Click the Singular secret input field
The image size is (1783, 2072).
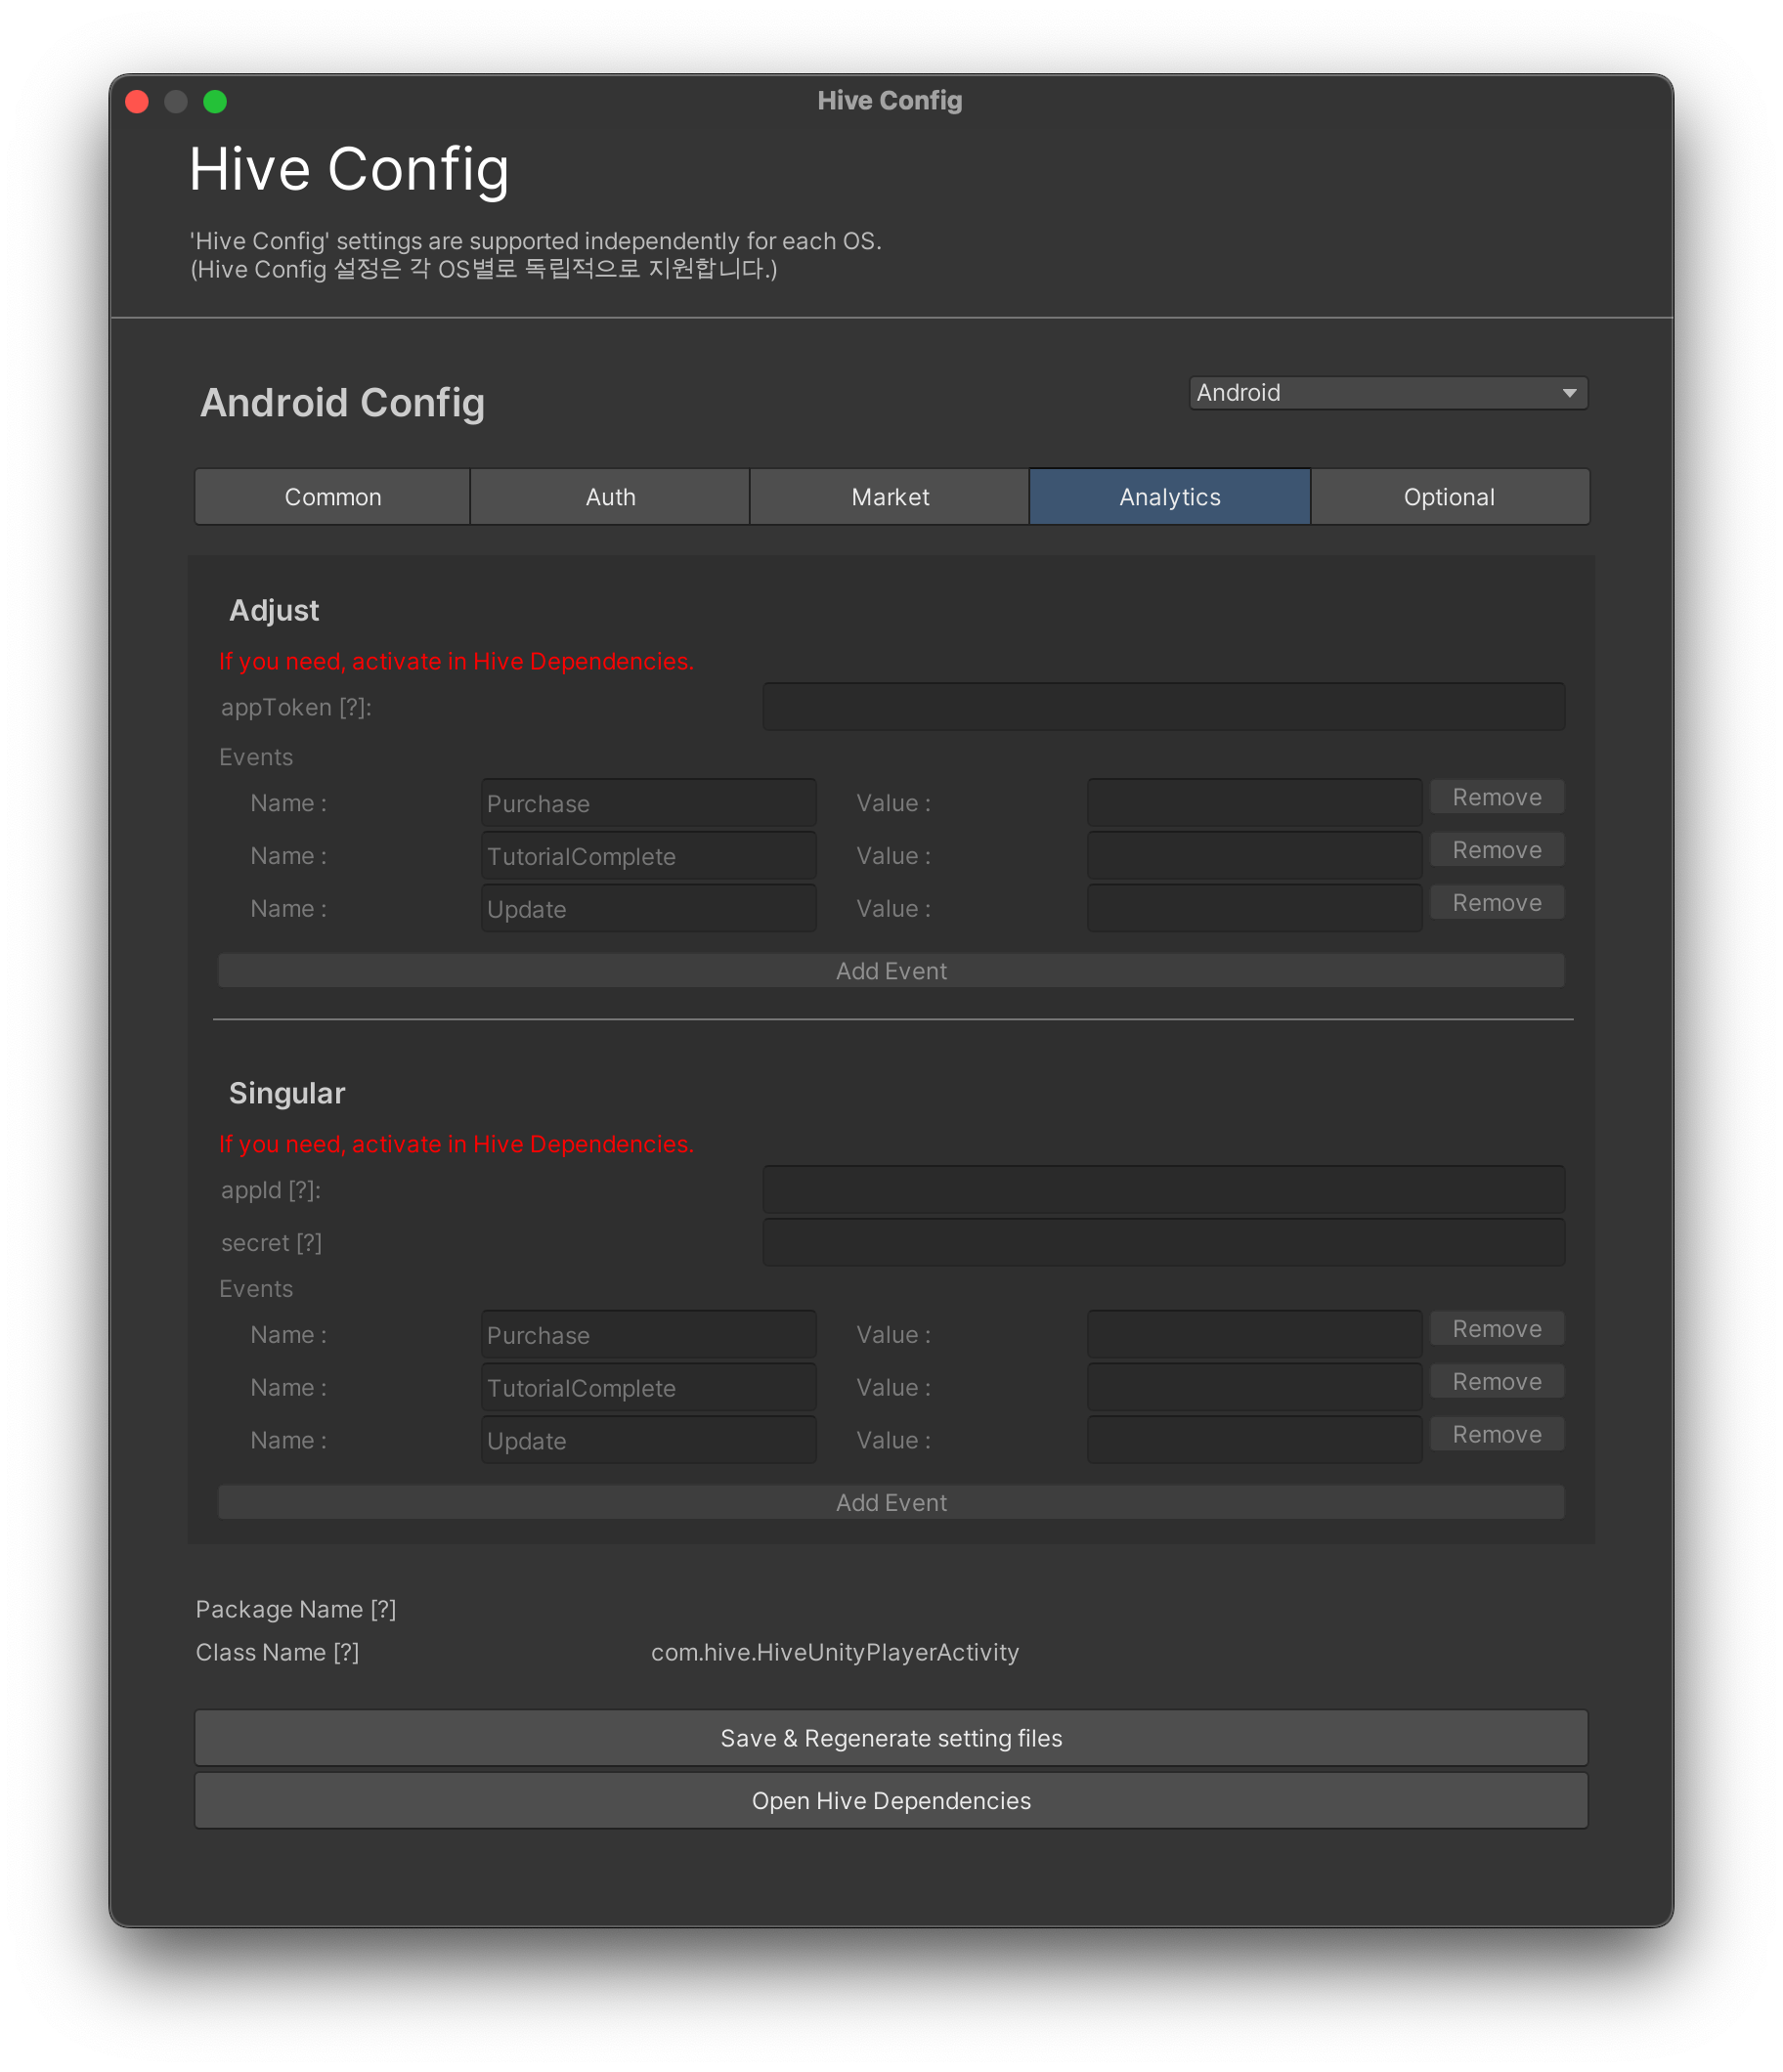[1163, 1243]
